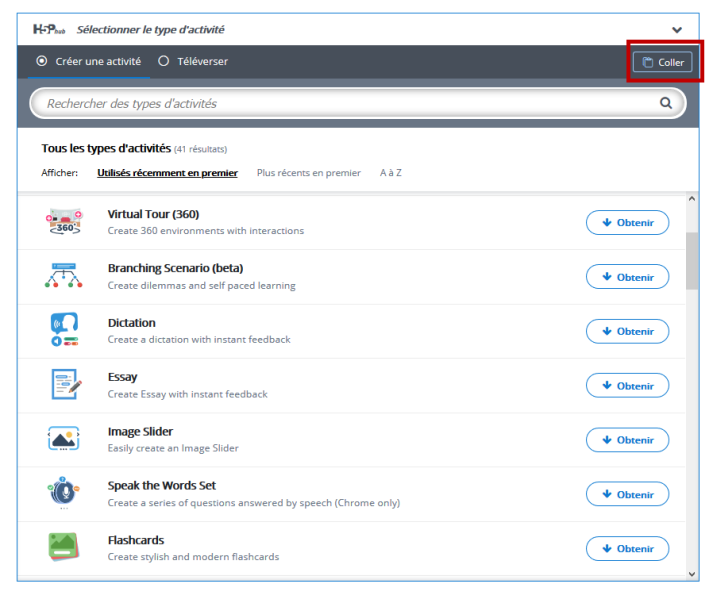This screenshot has width=713, height=599.
Task: Click Obtenir for Dictation
Action: 628,331
